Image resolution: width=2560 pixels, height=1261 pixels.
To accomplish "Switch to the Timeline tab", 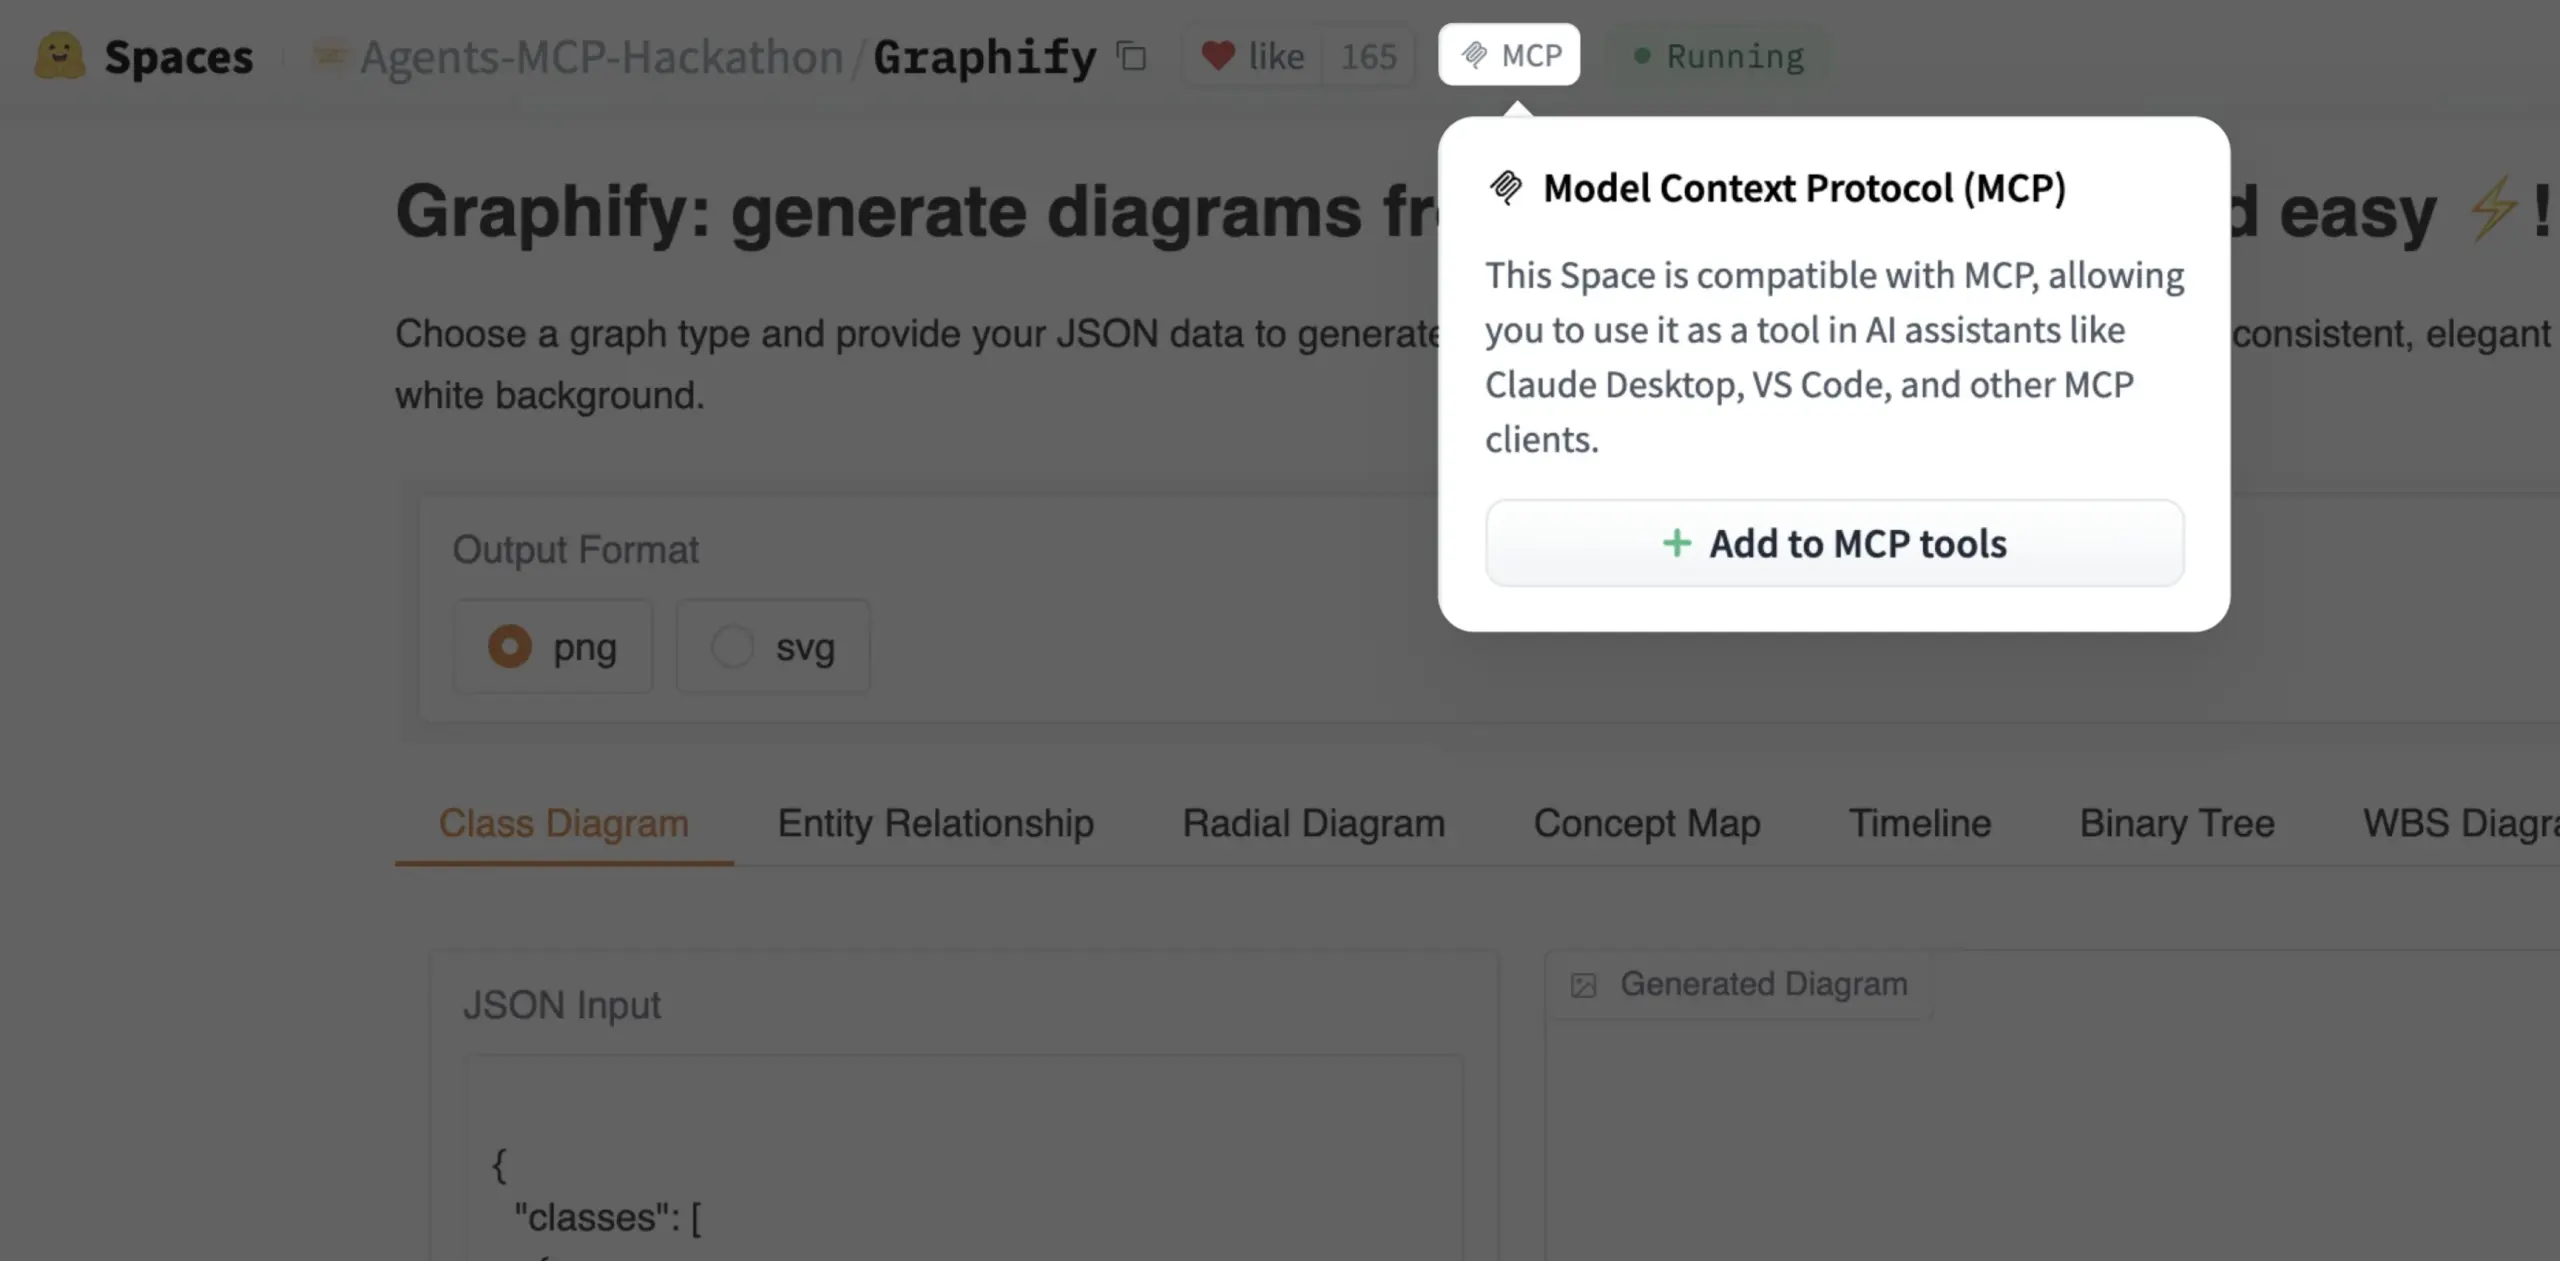I will click(x=1920, y=824).
